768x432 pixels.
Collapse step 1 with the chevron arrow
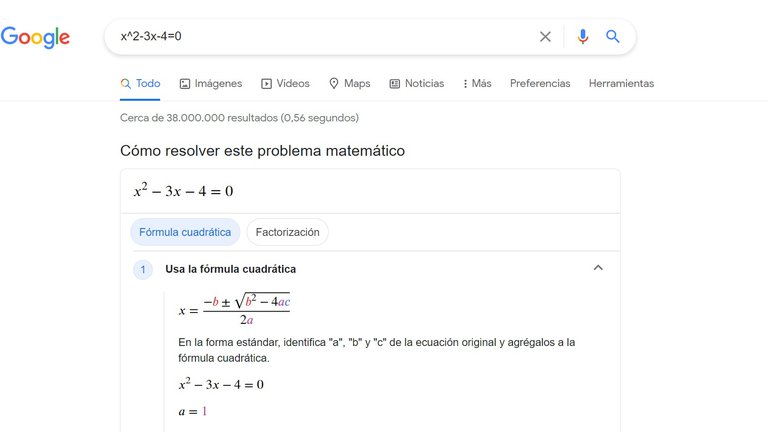coord(598,268)
